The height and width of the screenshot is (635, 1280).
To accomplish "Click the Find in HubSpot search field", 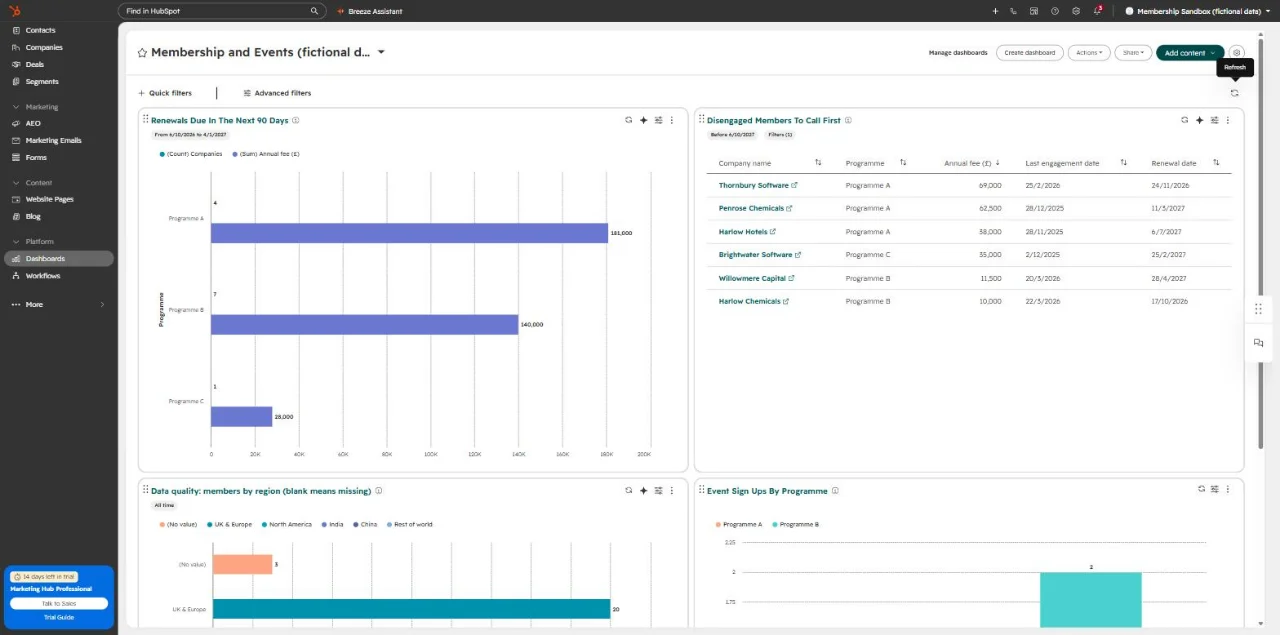I will [222, 11].
